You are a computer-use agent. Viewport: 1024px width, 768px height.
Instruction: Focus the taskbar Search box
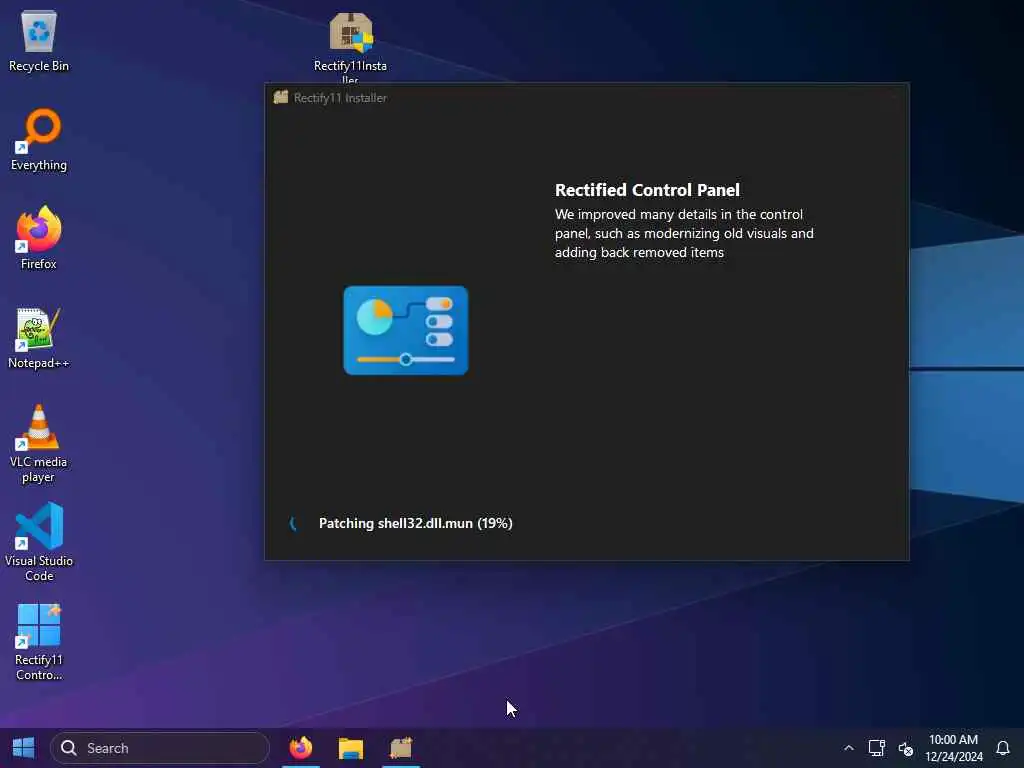click(160, 748)
